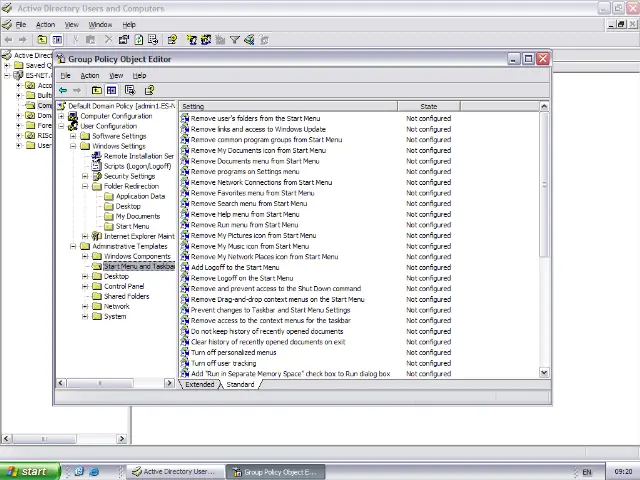Screen dimensions: 640x480
Task: Switch to Active Directory Users taskbar button
Action: point(176,471)
